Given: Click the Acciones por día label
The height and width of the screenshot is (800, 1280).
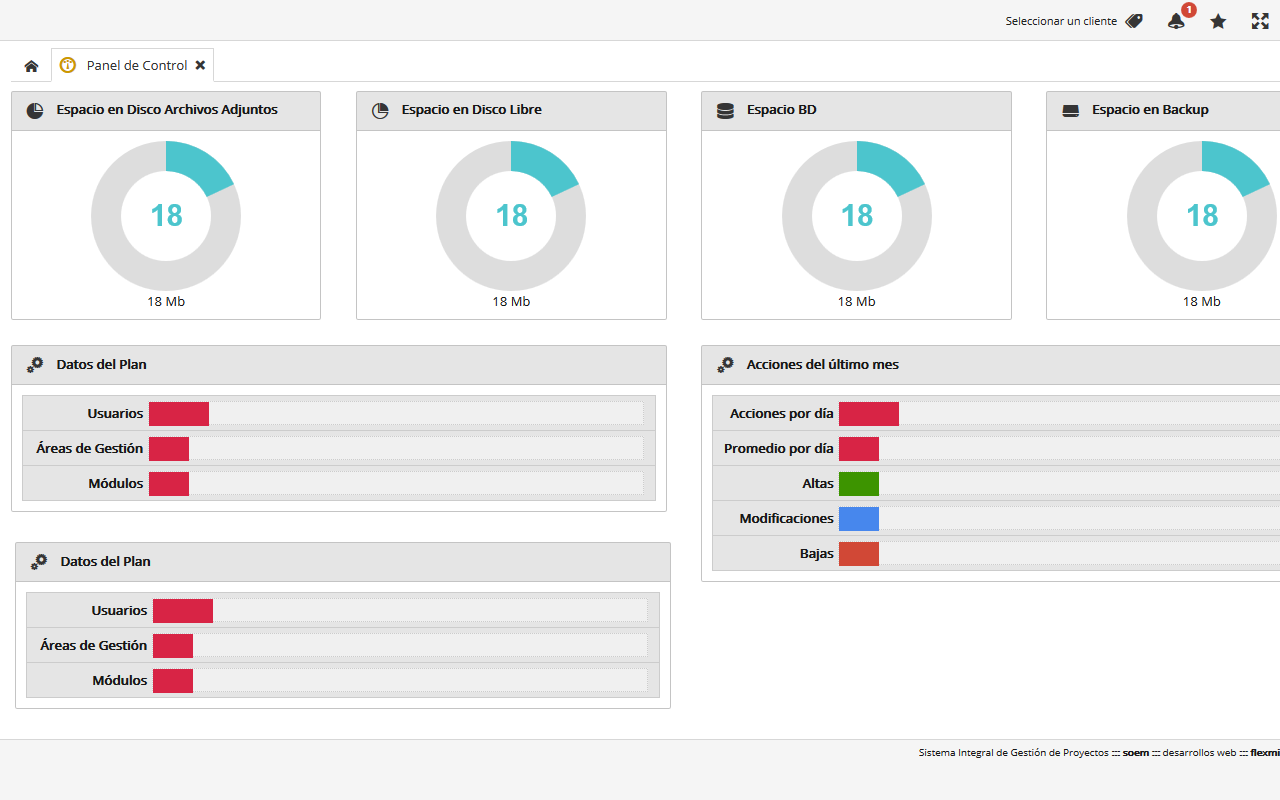Looking at the screenshot, I should tap(782, 413).
